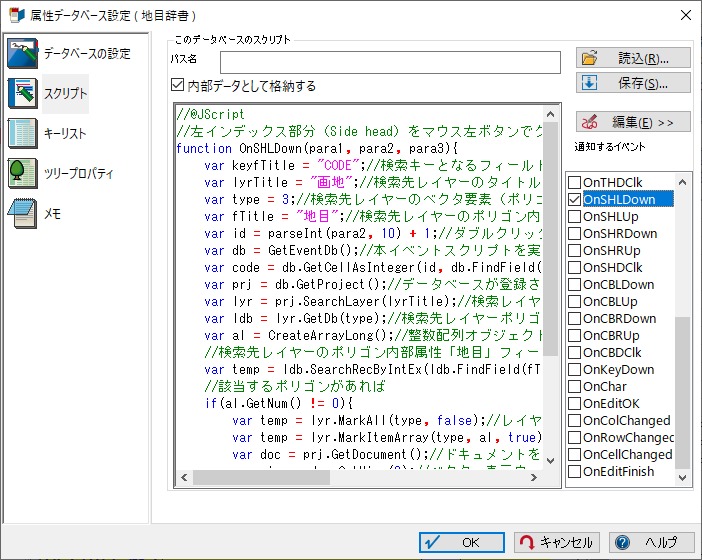Open the メモ notepad icon
The image size is (702, 560).
click(x=22, y=214)
